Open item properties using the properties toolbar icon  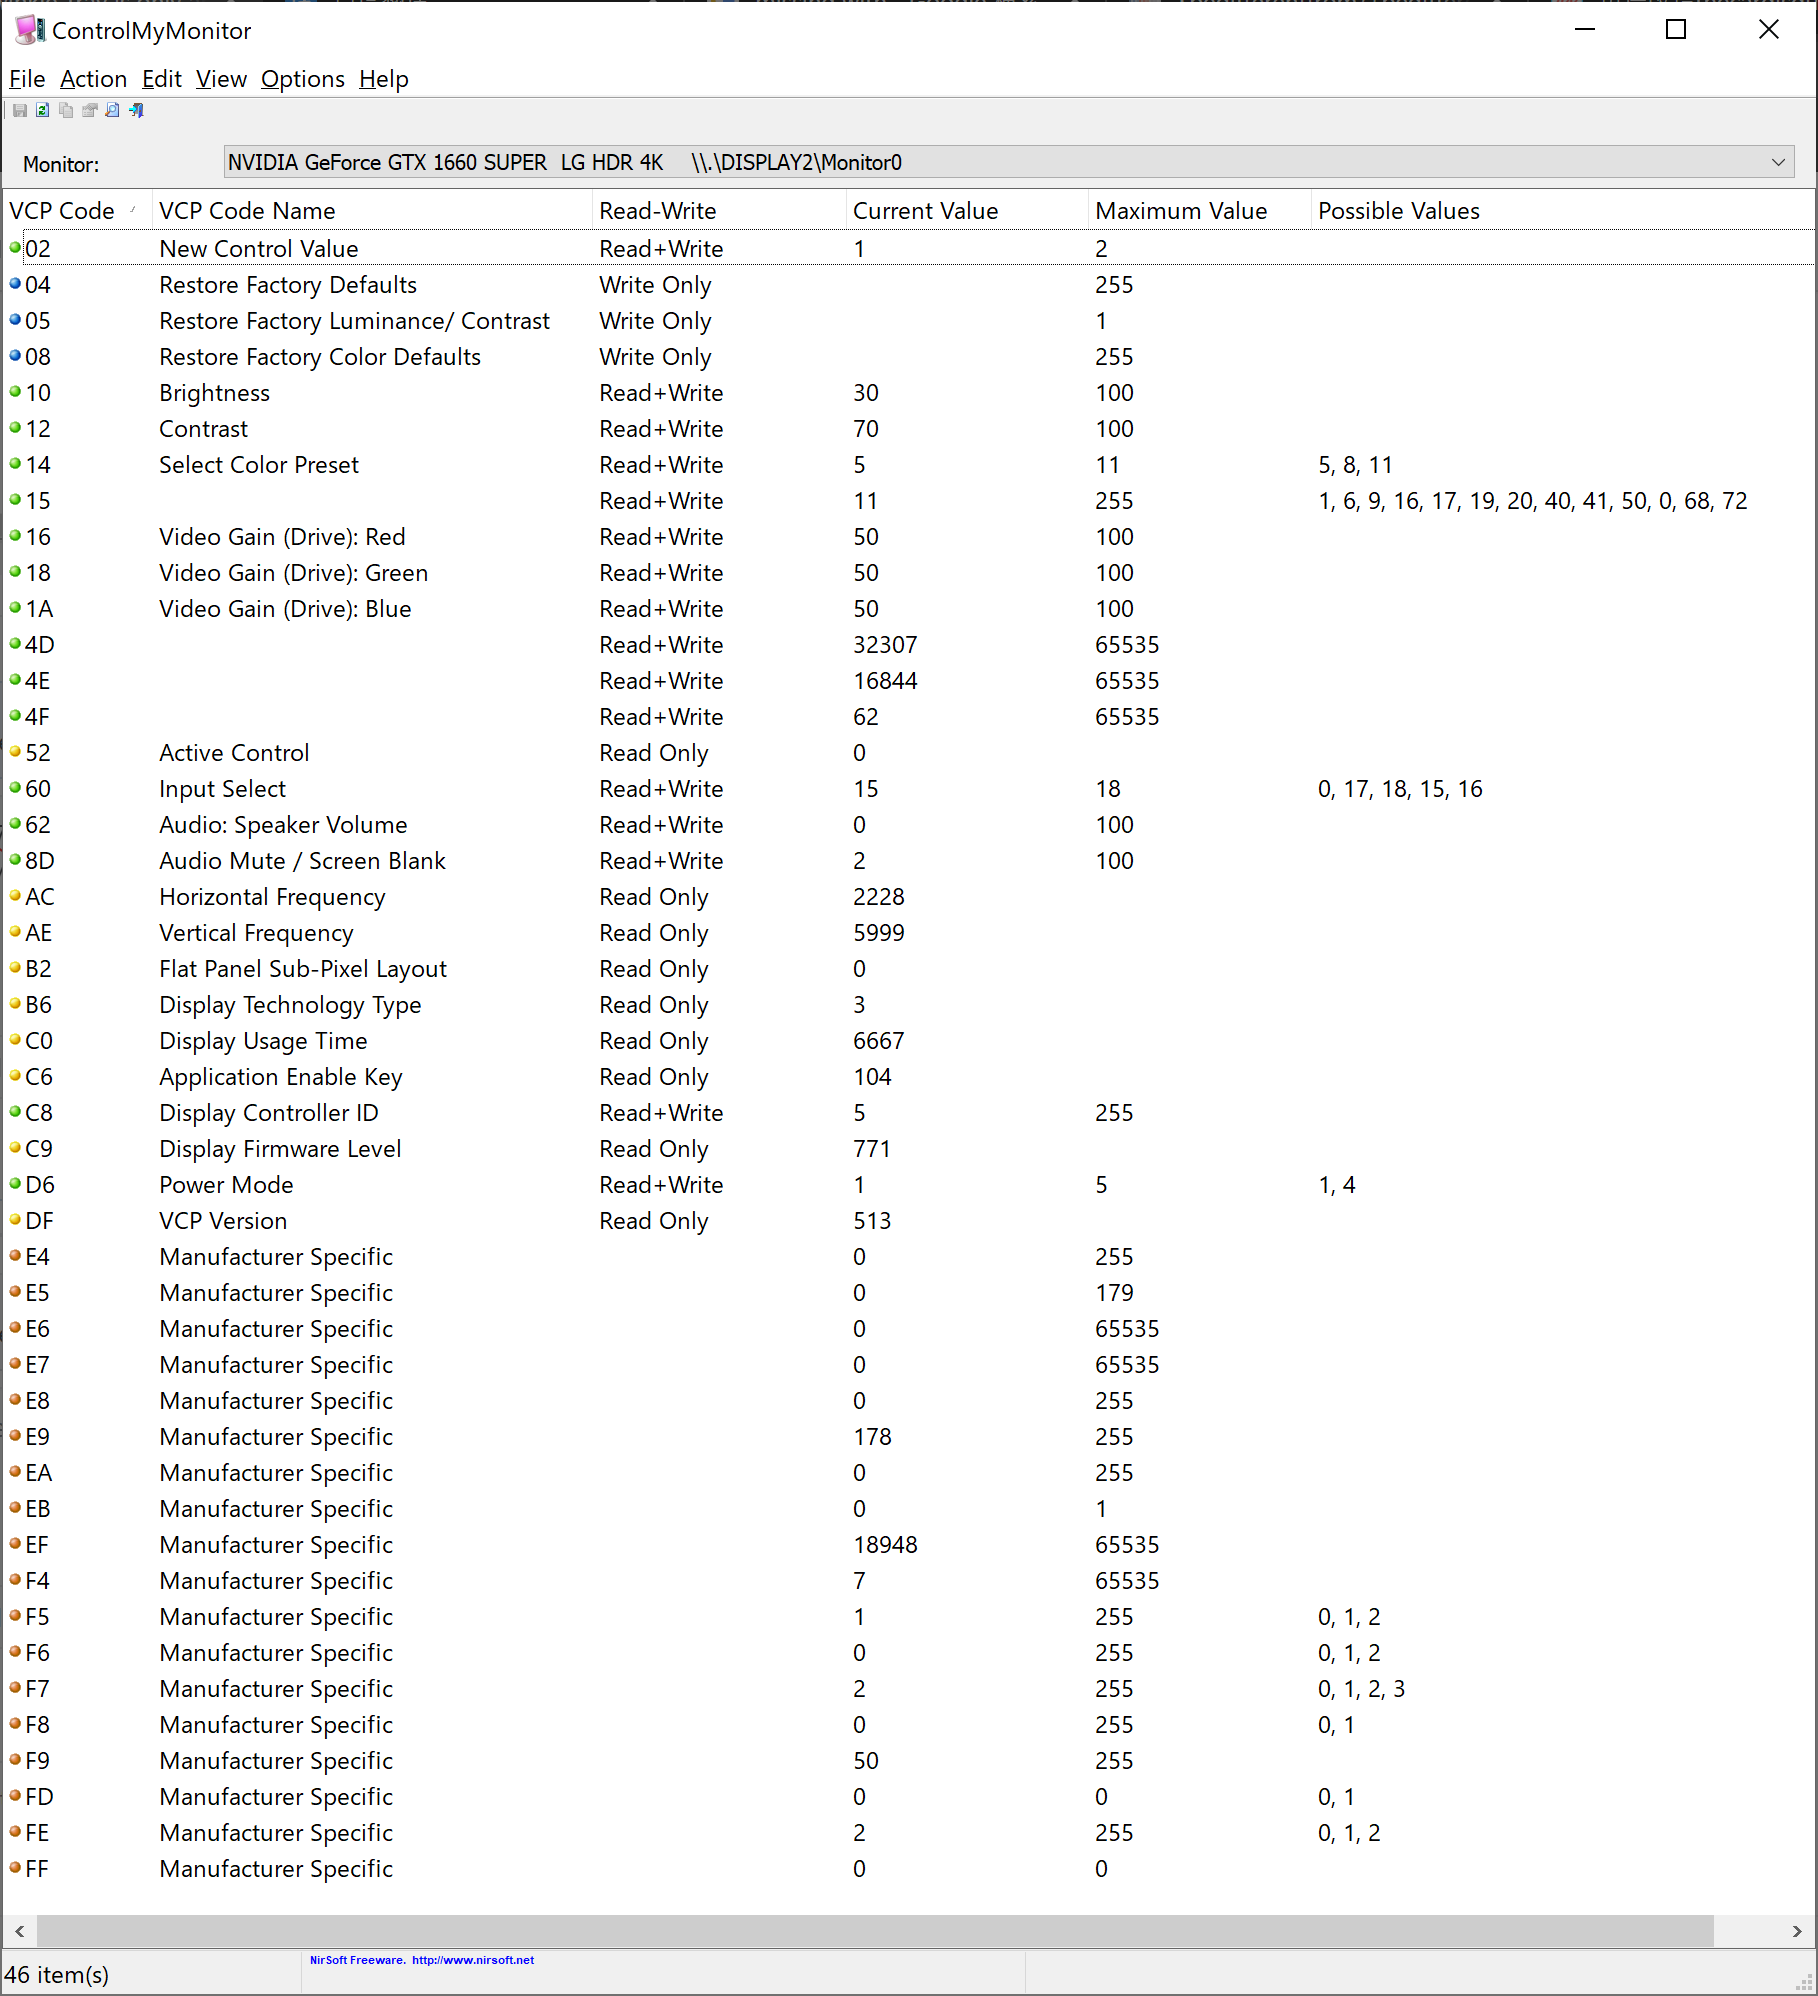(90, 110)
